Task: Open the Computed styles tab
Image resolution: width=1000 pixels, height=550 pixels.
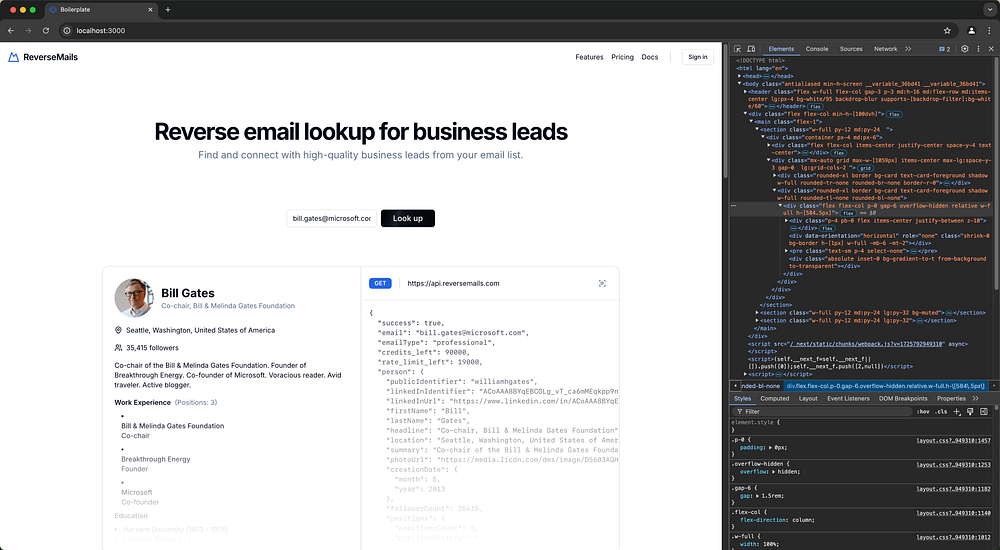Action: click(775, 398)
